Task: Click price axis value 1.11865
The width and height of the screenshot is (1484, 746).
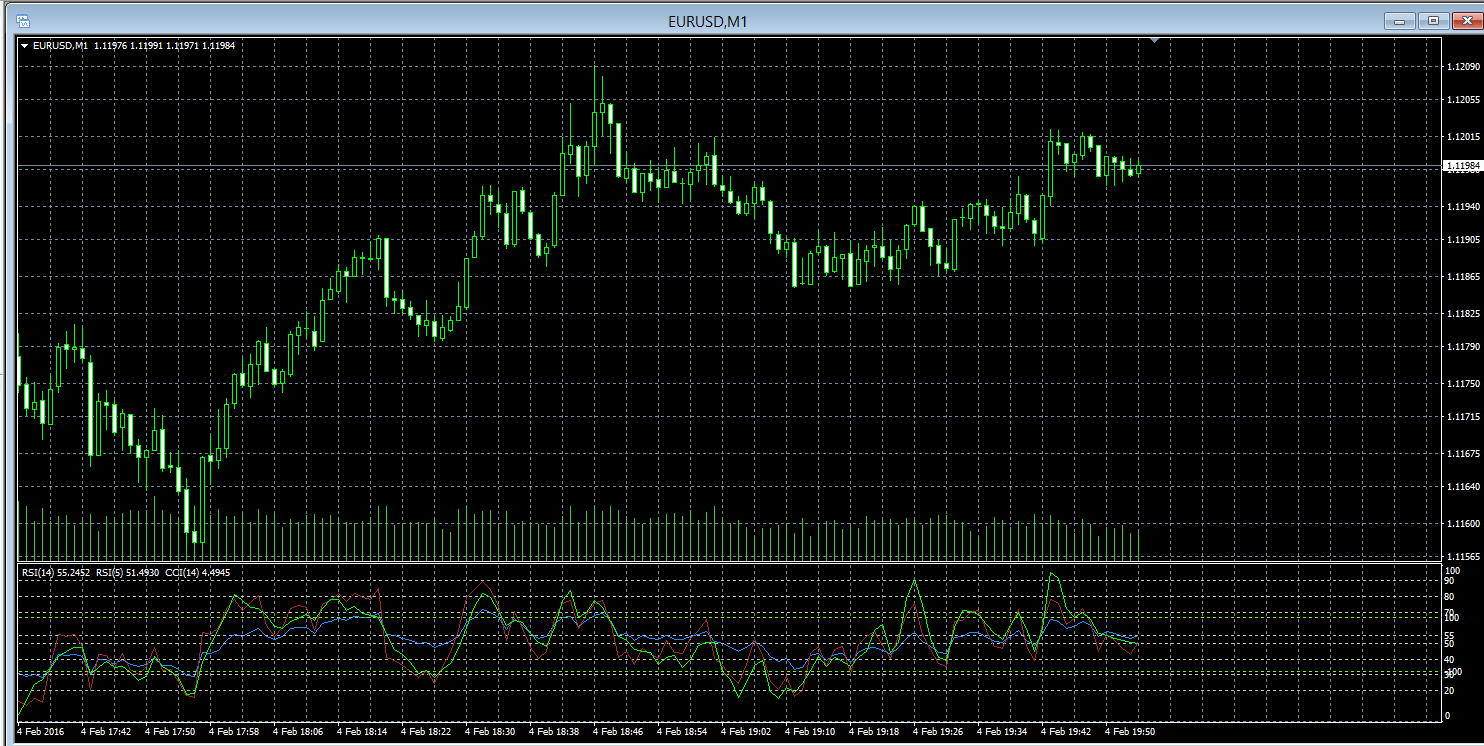Action: [1462, 277]
